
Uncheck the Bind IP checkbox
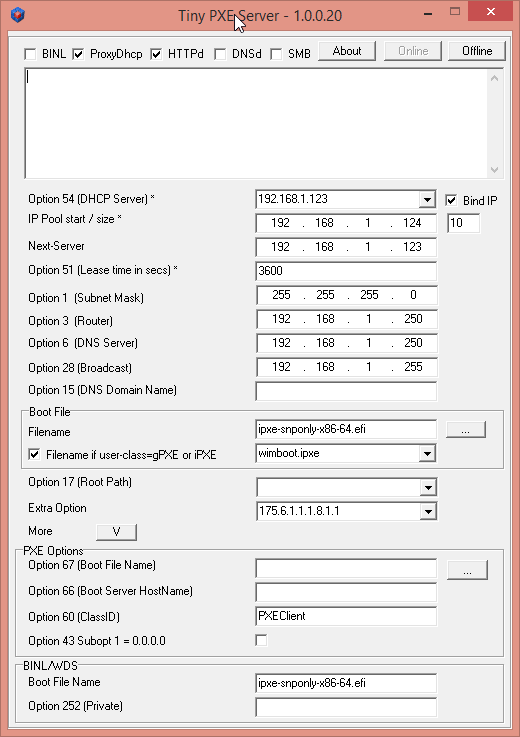coord(451,200)
